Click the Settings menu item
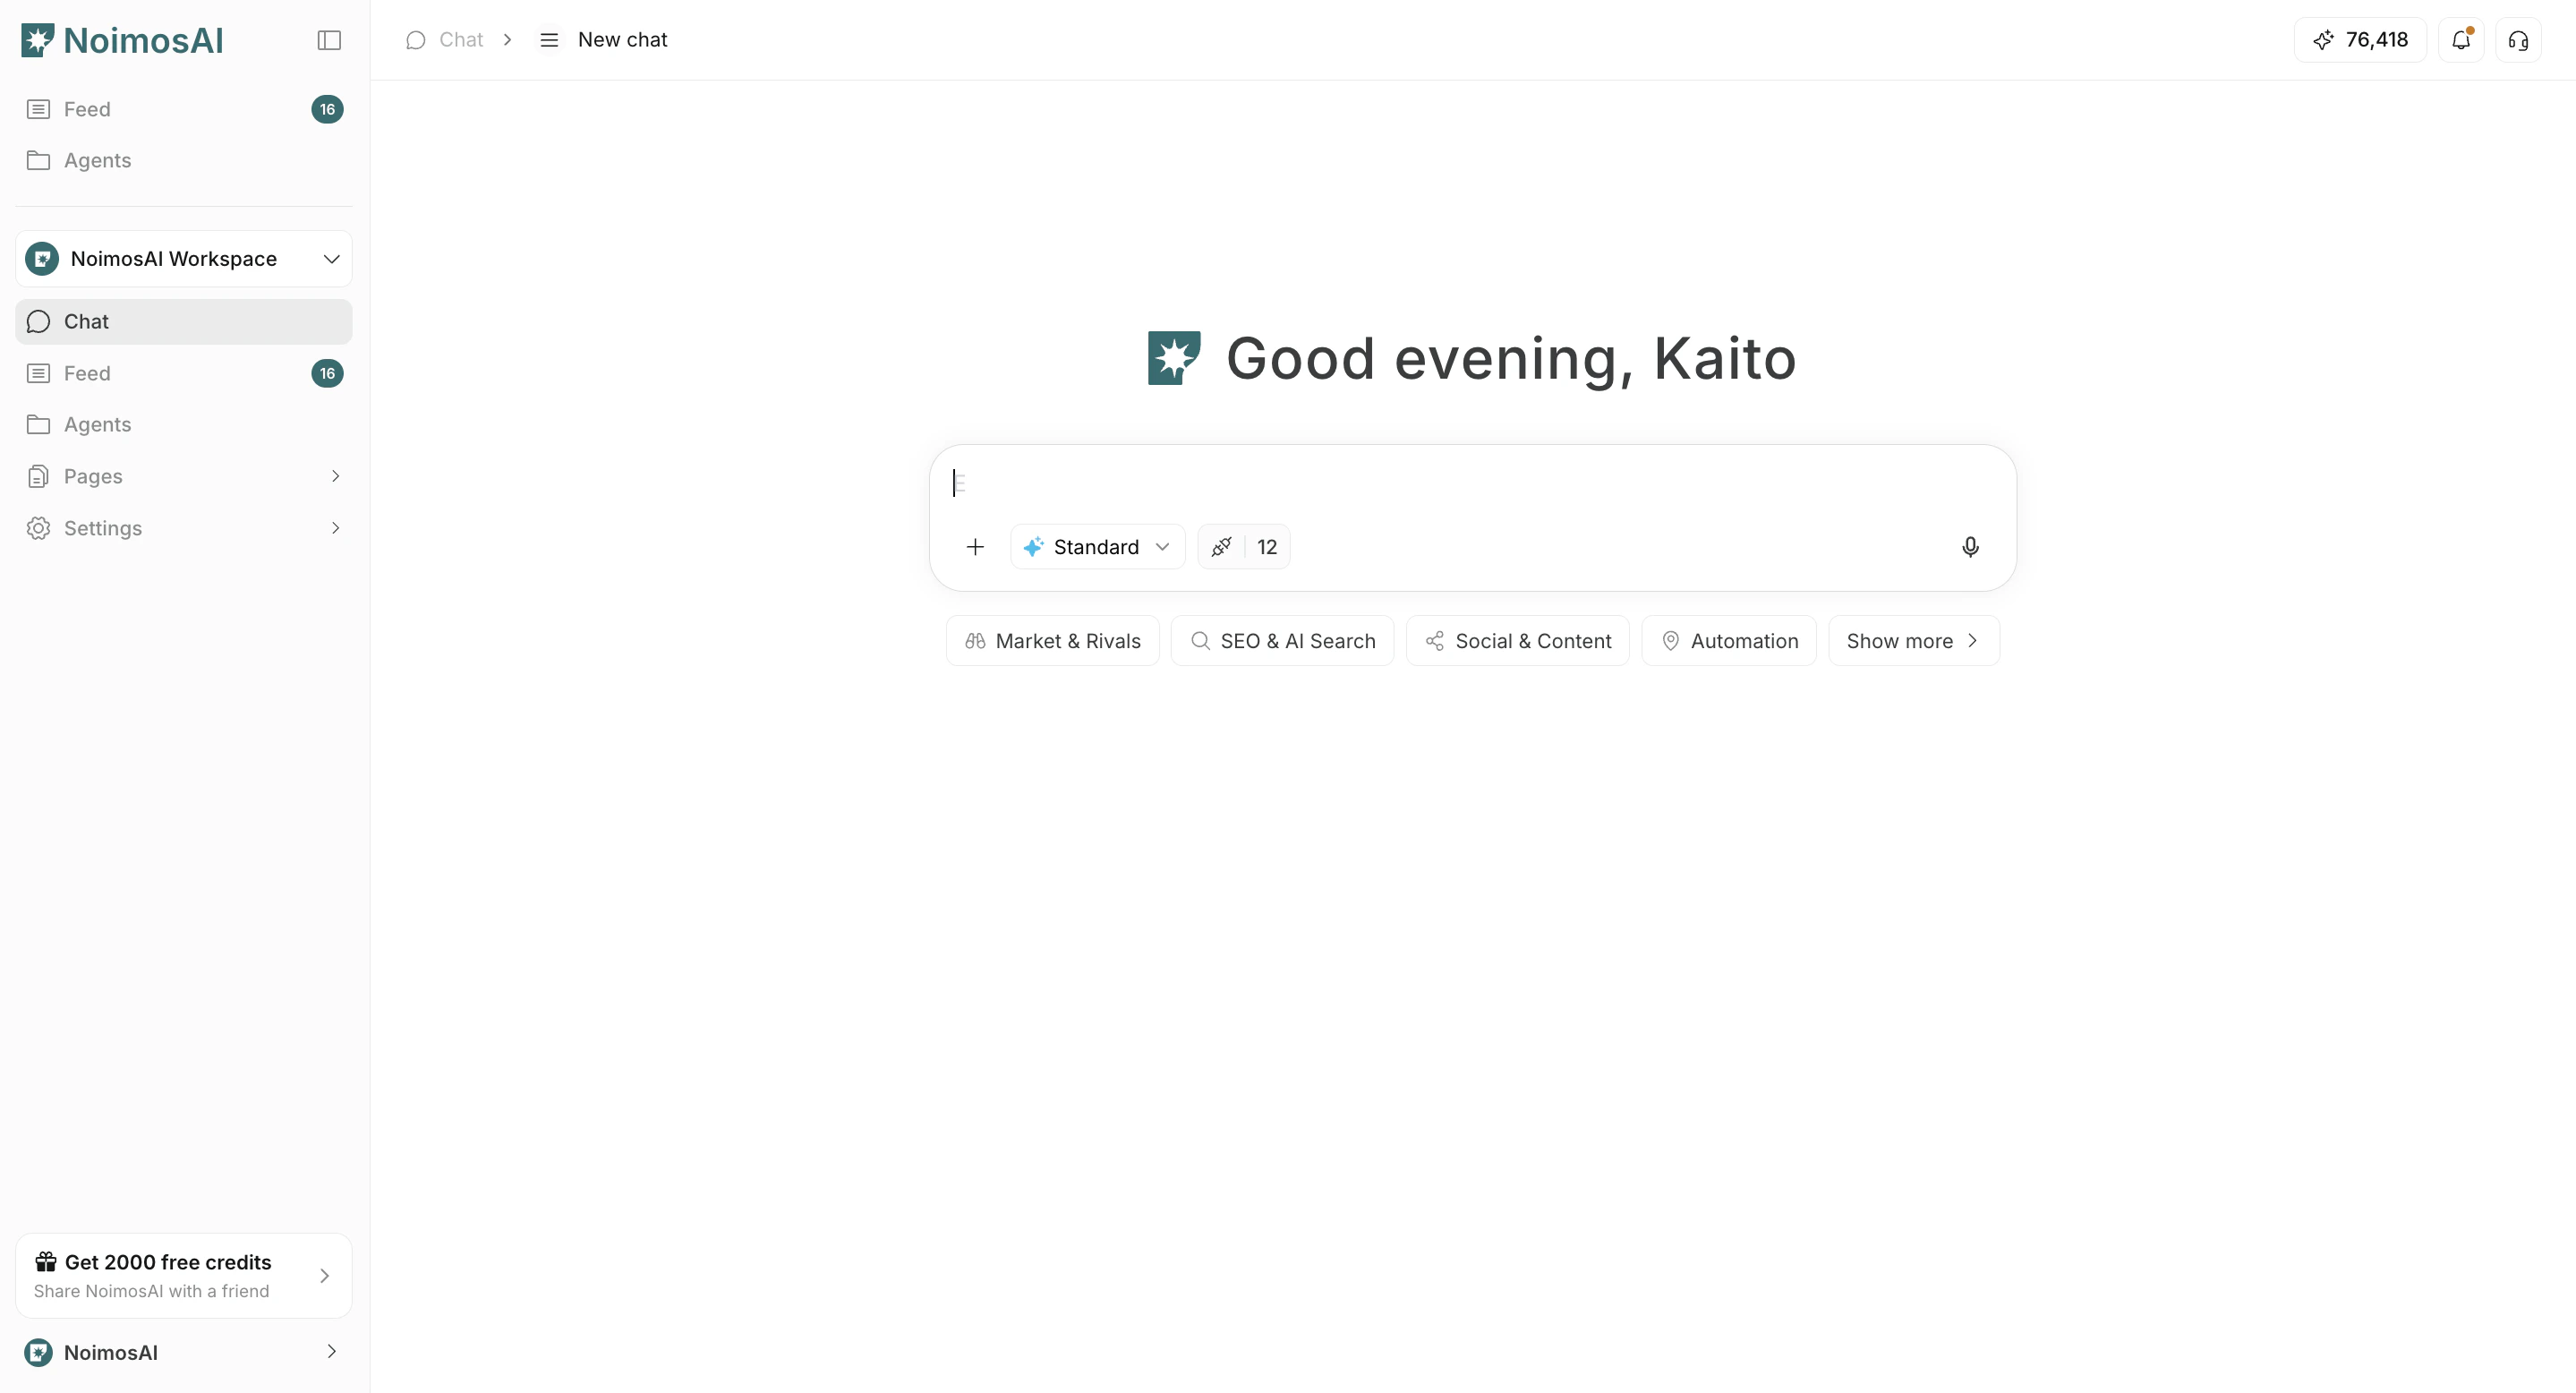 point(184,528)
